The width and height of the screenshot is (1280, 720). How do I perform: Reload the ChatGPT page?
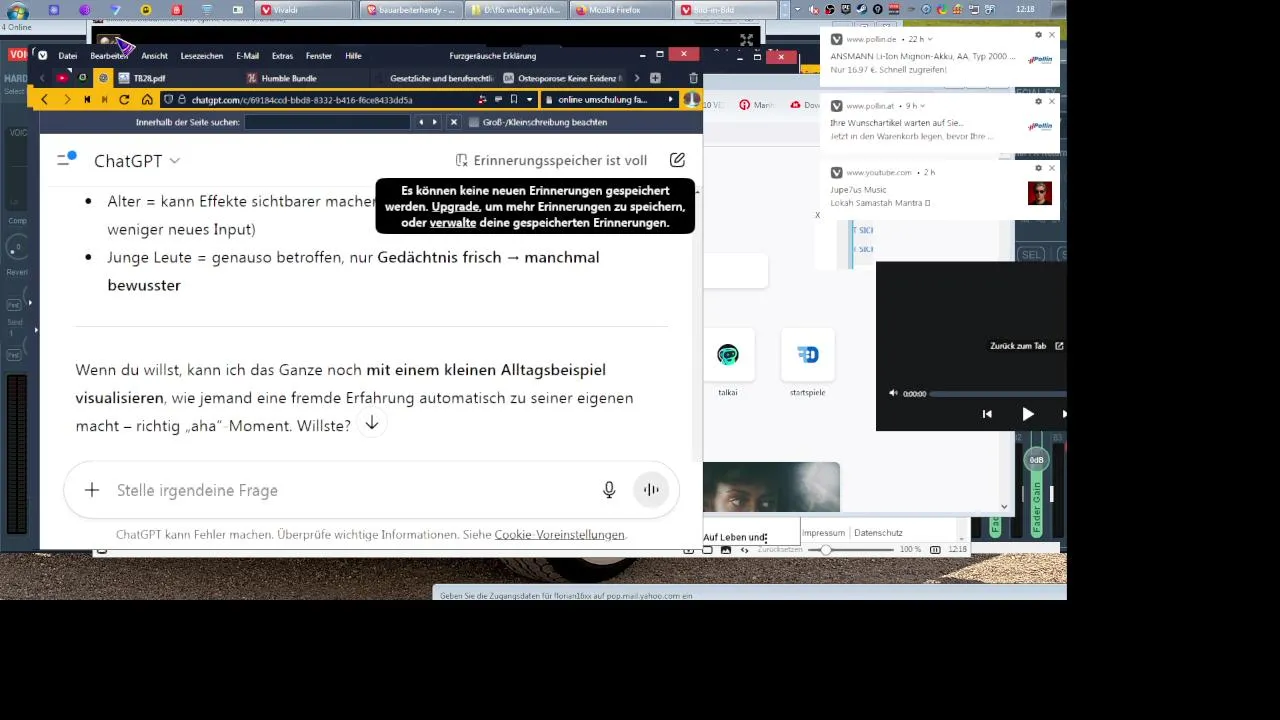(124, 100)
